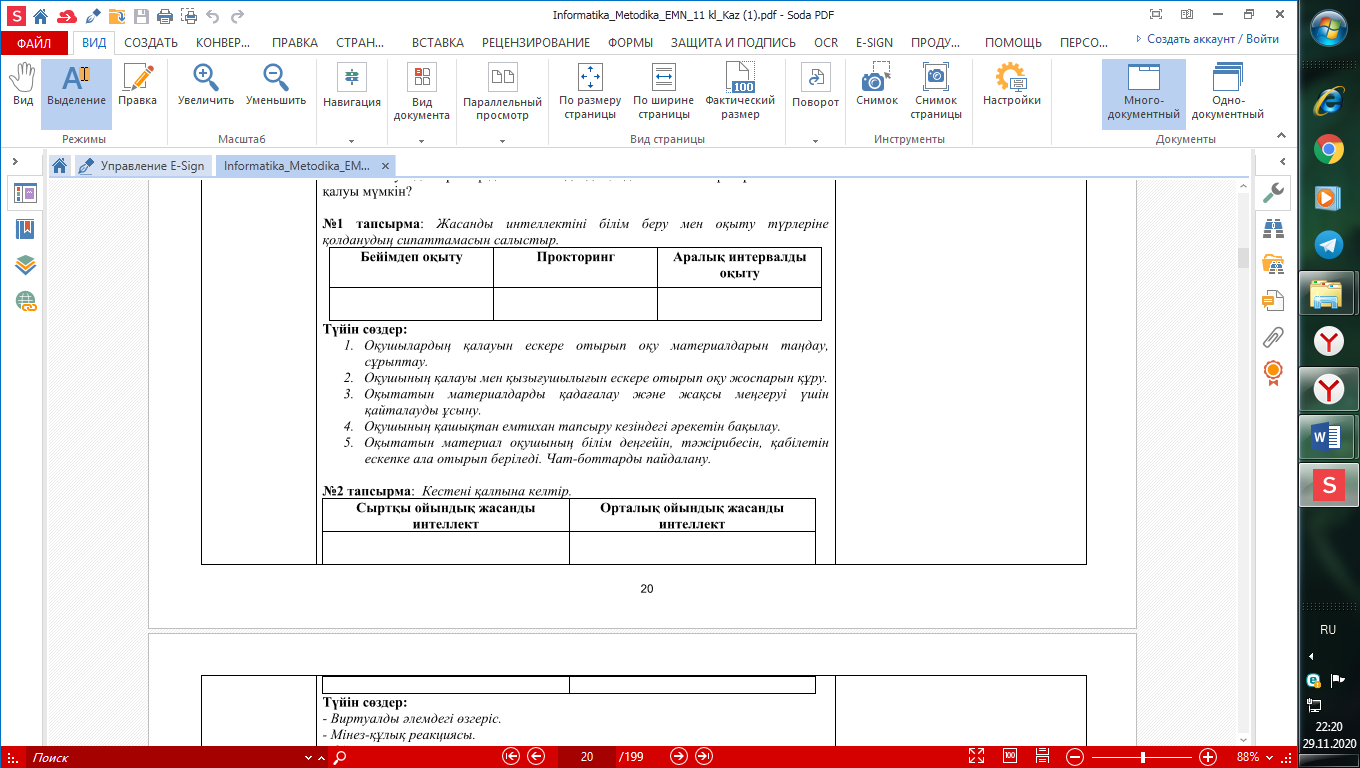Open the ФАЙЛ menu

(x=34, y=43)
